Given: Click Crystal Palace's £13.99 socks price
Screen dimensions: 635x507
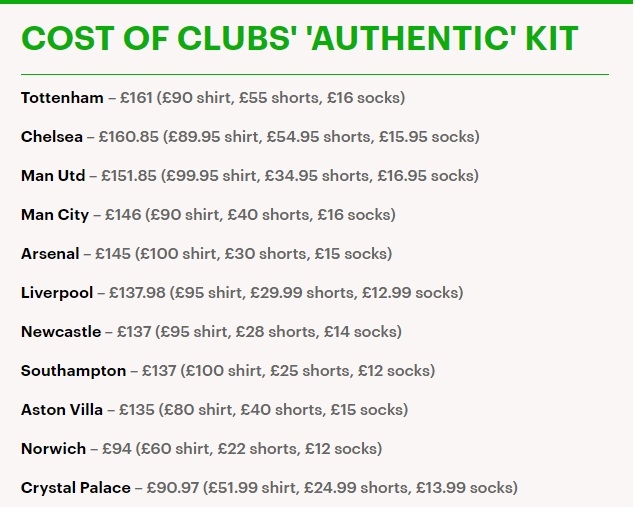Looking at the screenshot, I should [x=439, y=488].
